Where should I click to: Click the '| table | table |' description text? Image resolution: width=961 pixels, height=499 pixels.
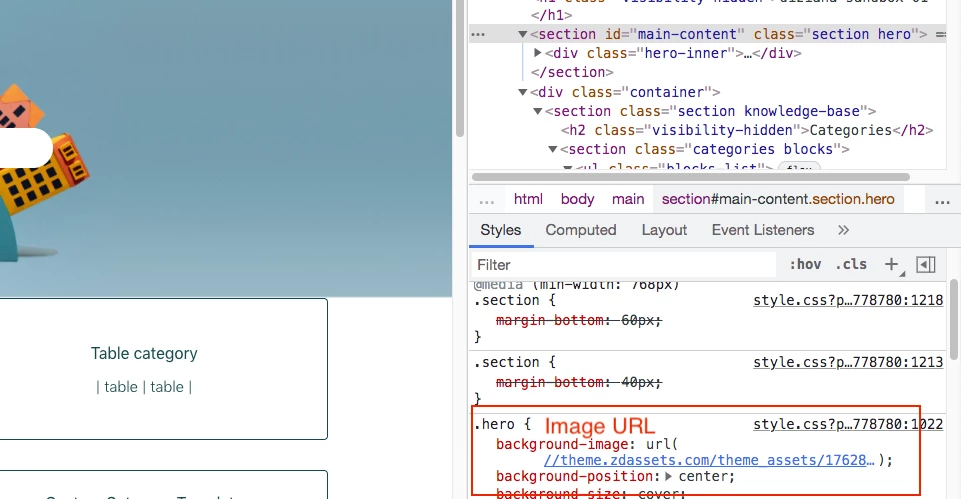pyautogui.click(x=144, y=387)
